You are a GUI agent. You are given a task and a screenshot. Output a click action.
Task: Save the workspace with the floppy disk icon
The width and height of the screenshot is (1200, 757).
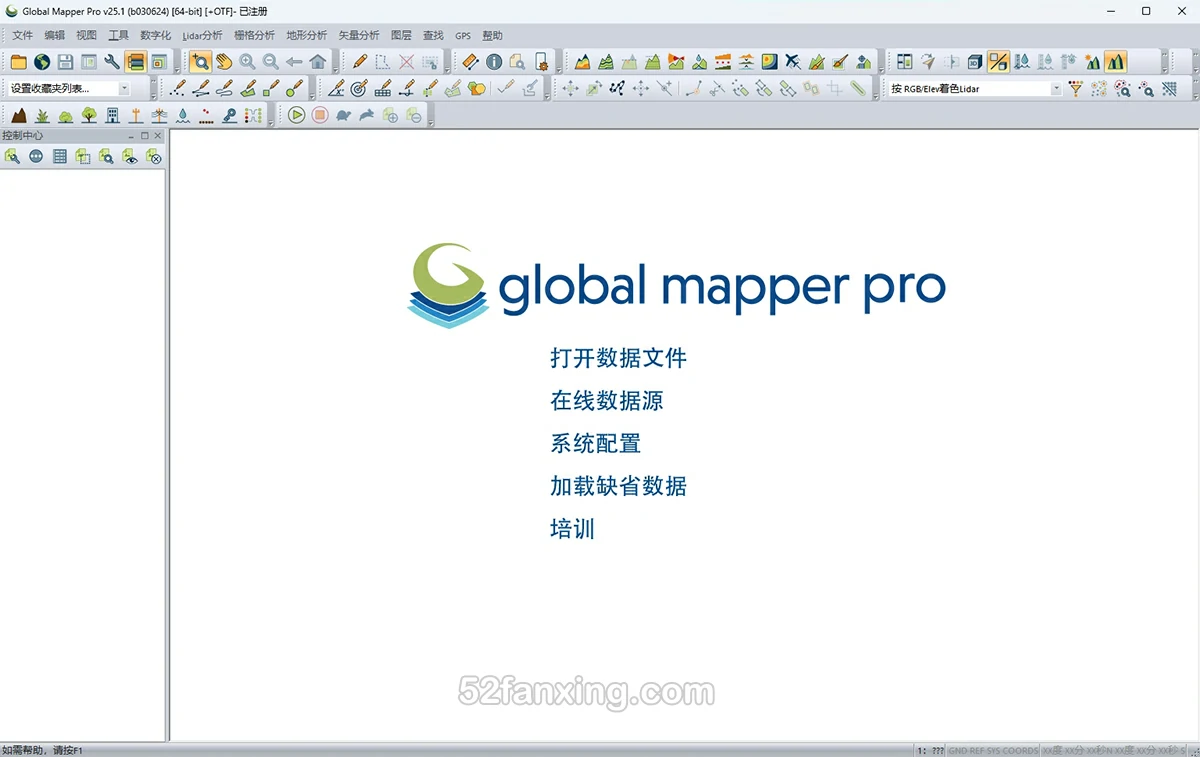tap(65, 62)
